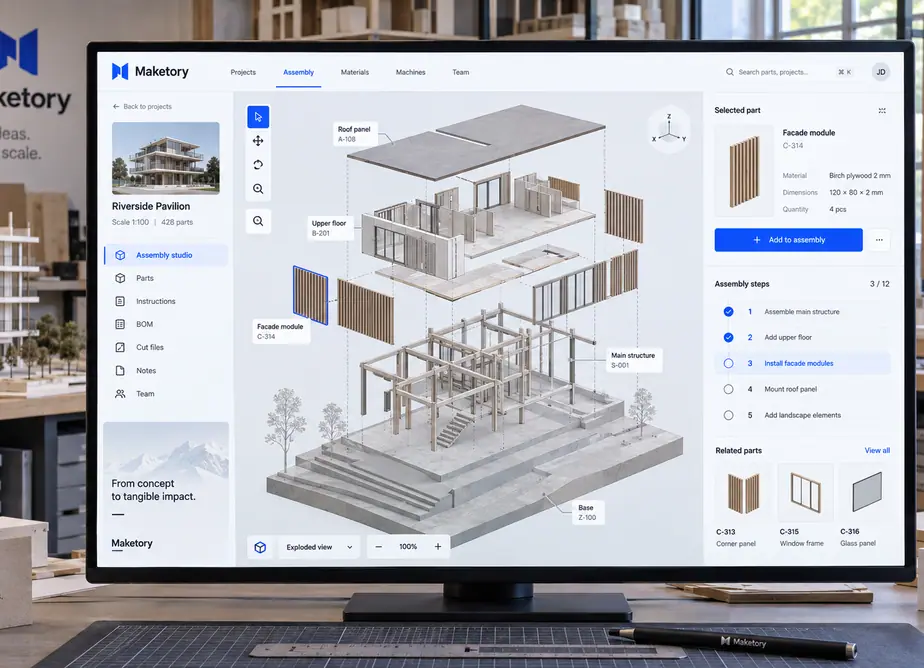Increase zoom with the plus button
This screenshot has width=924, height=668.
click(438, 547)
